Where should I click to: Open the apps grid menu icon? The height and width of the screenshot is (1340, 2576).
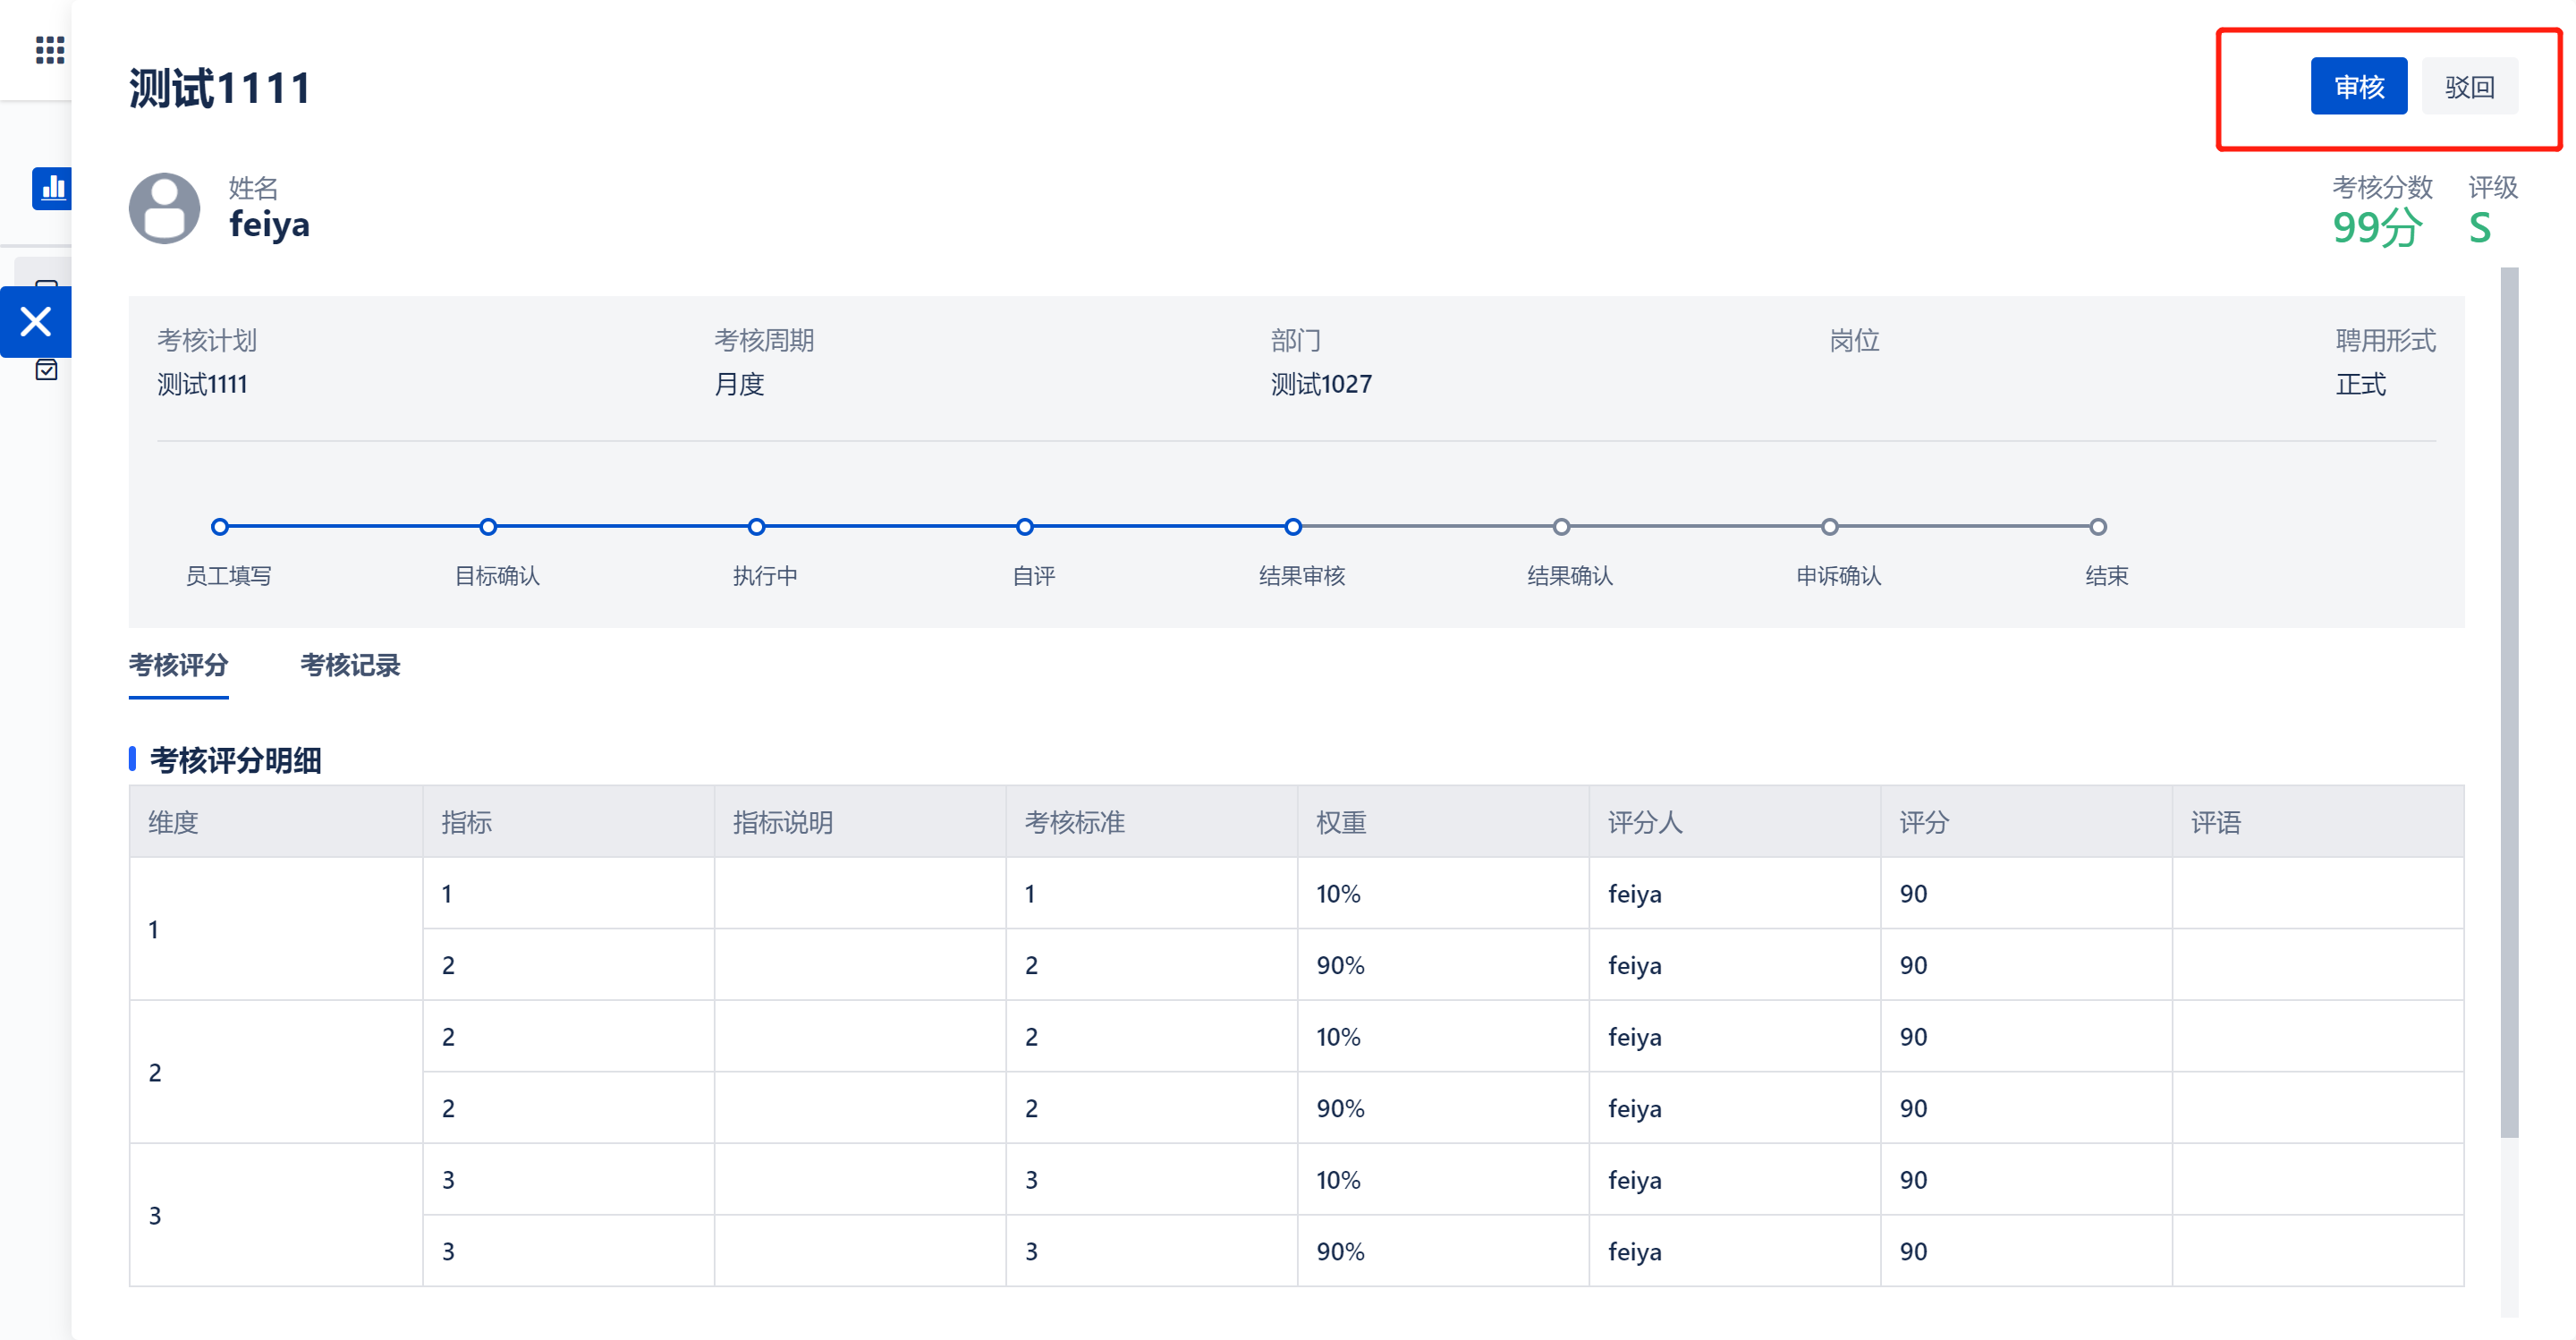[x=50, y=49]
